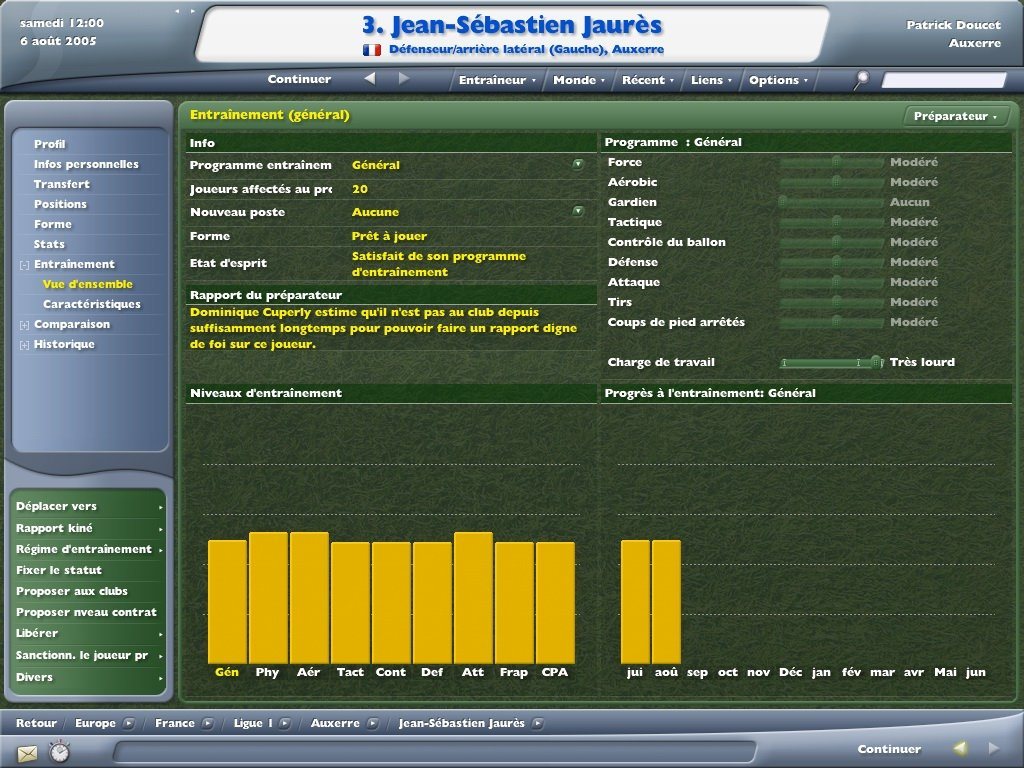The image size is (1024, 768).
Task: Click the Force intensity slider
Action: [832, 162]
